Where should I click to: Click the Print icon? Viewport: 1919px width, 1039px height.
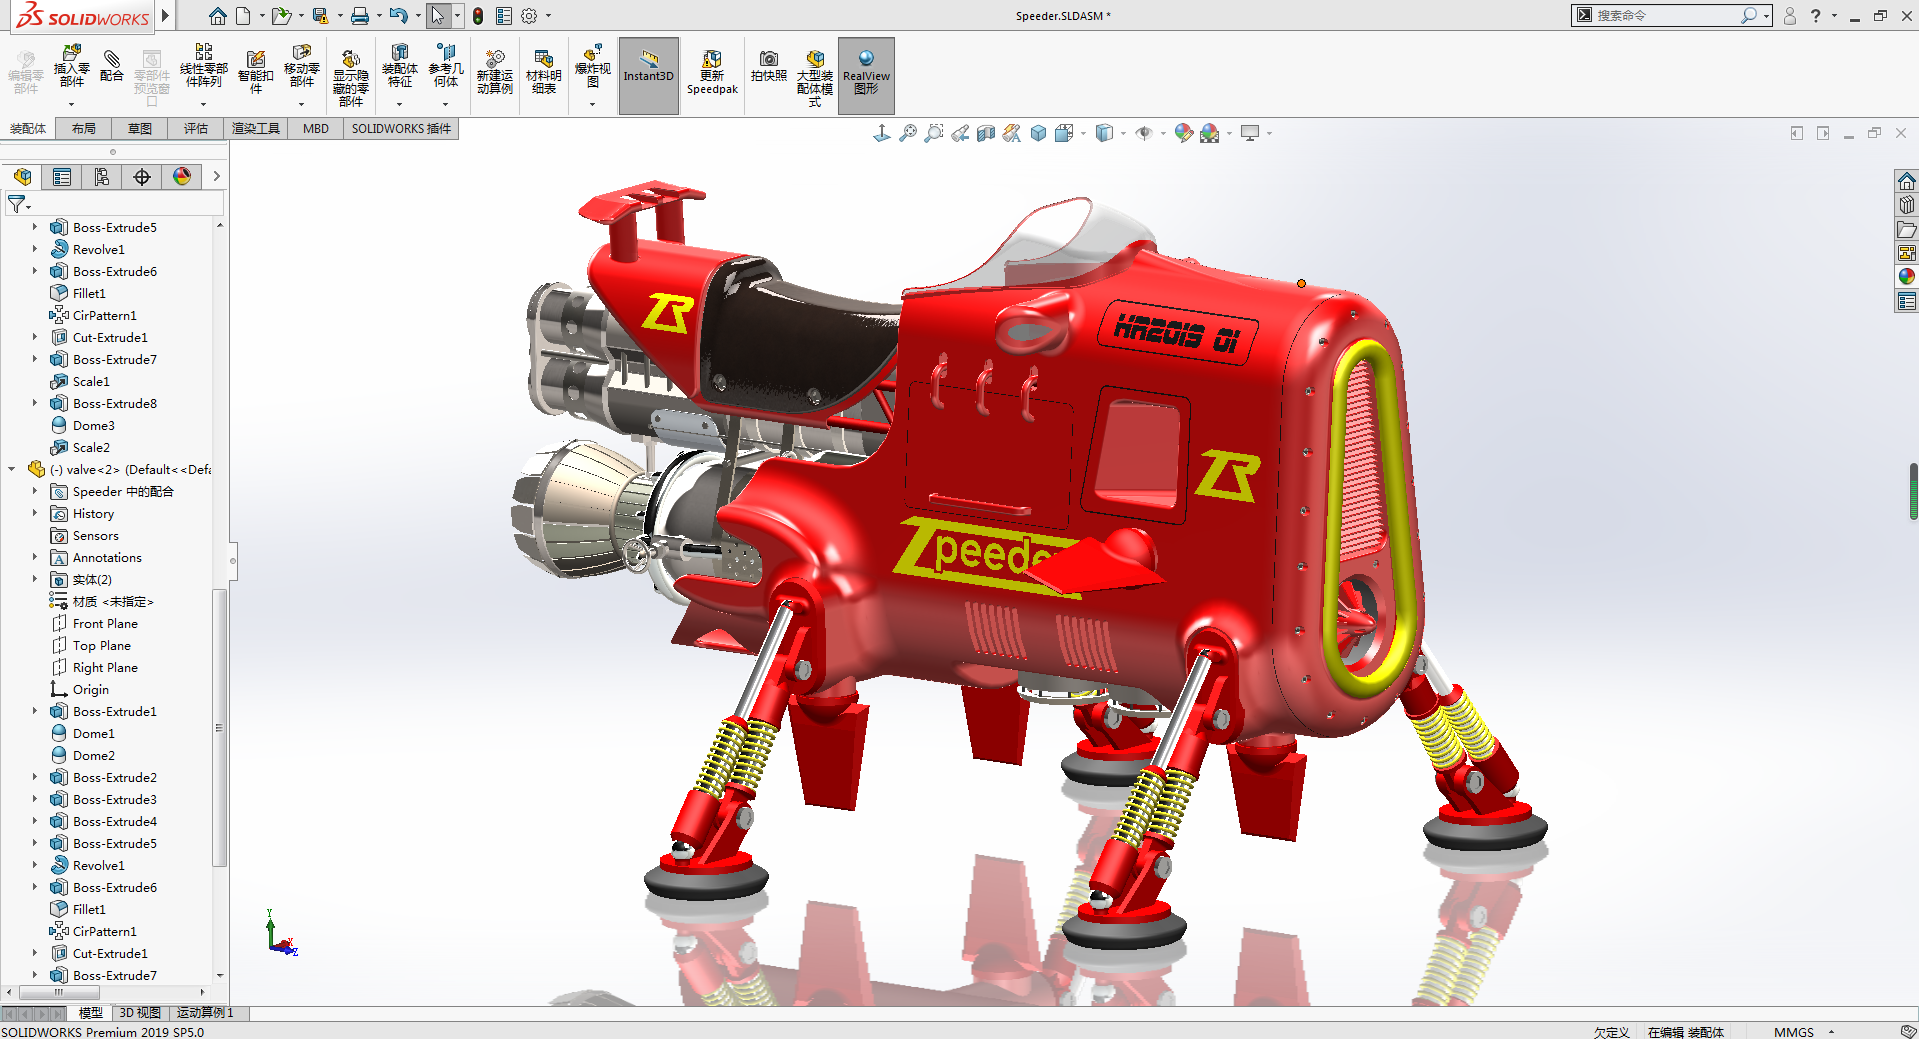point(360,16)
